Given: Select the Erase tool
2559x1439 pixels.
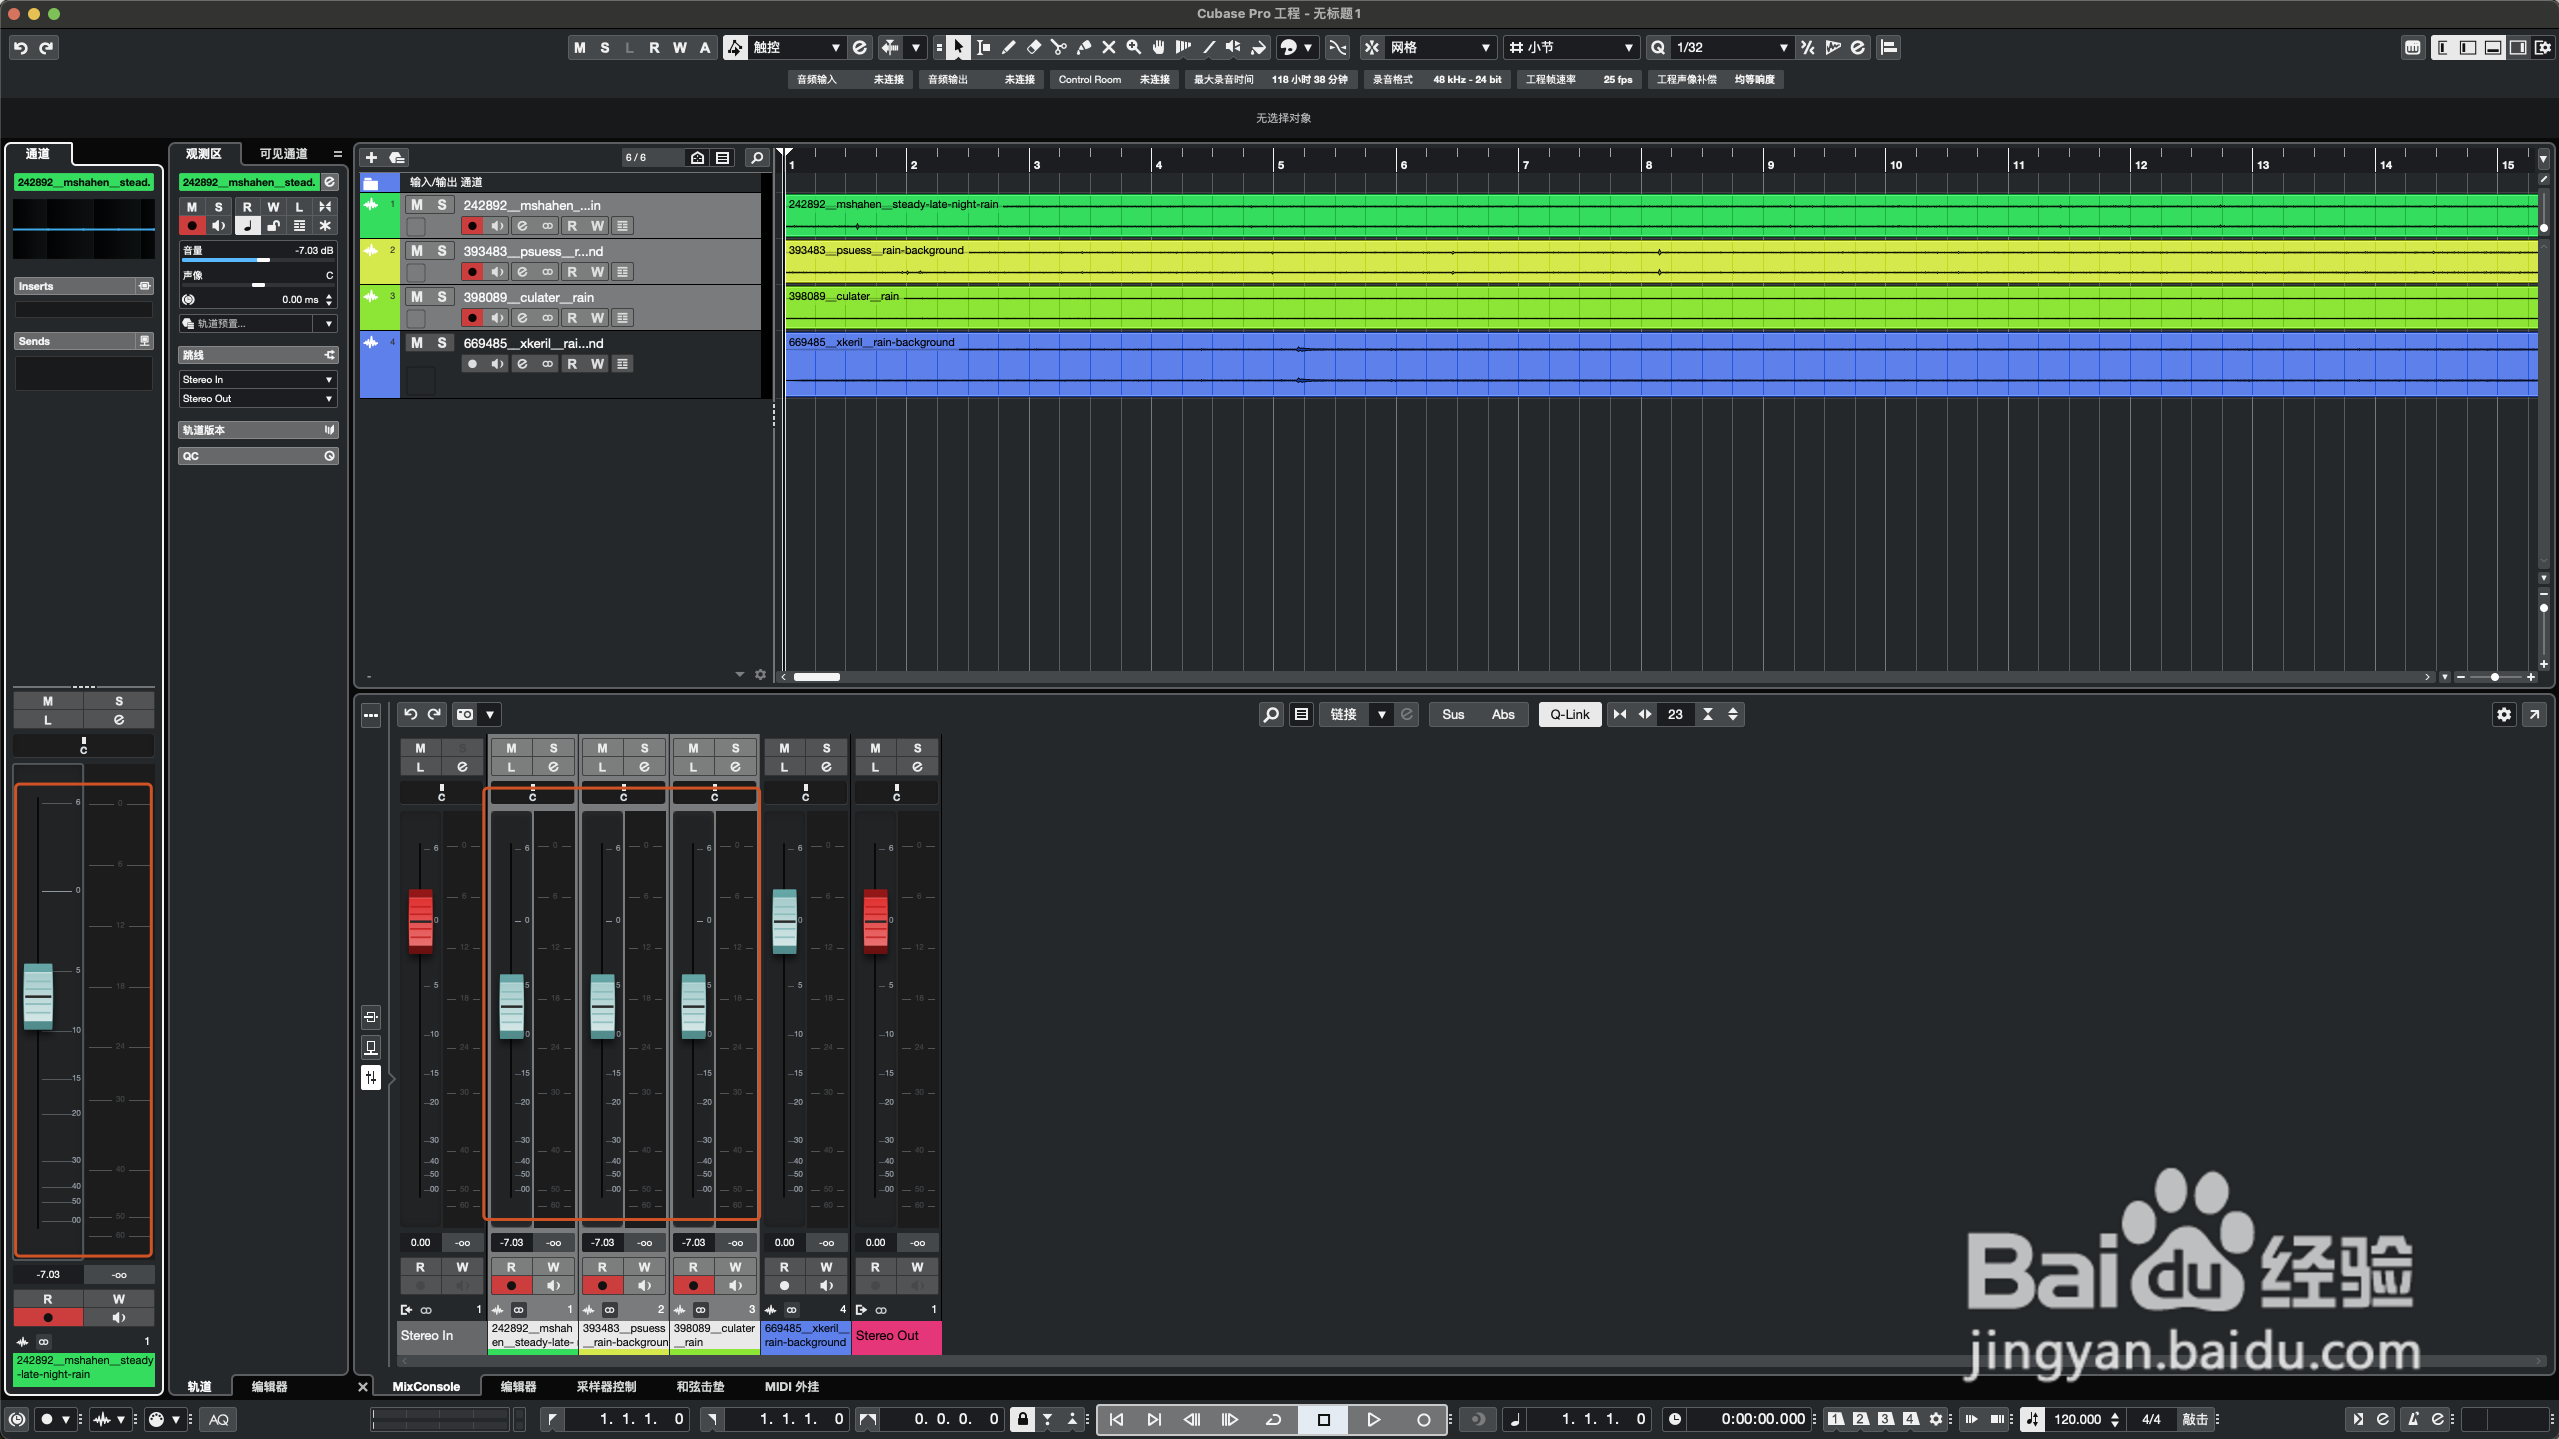Looking at the screenshot, I should click(1033, 47).
